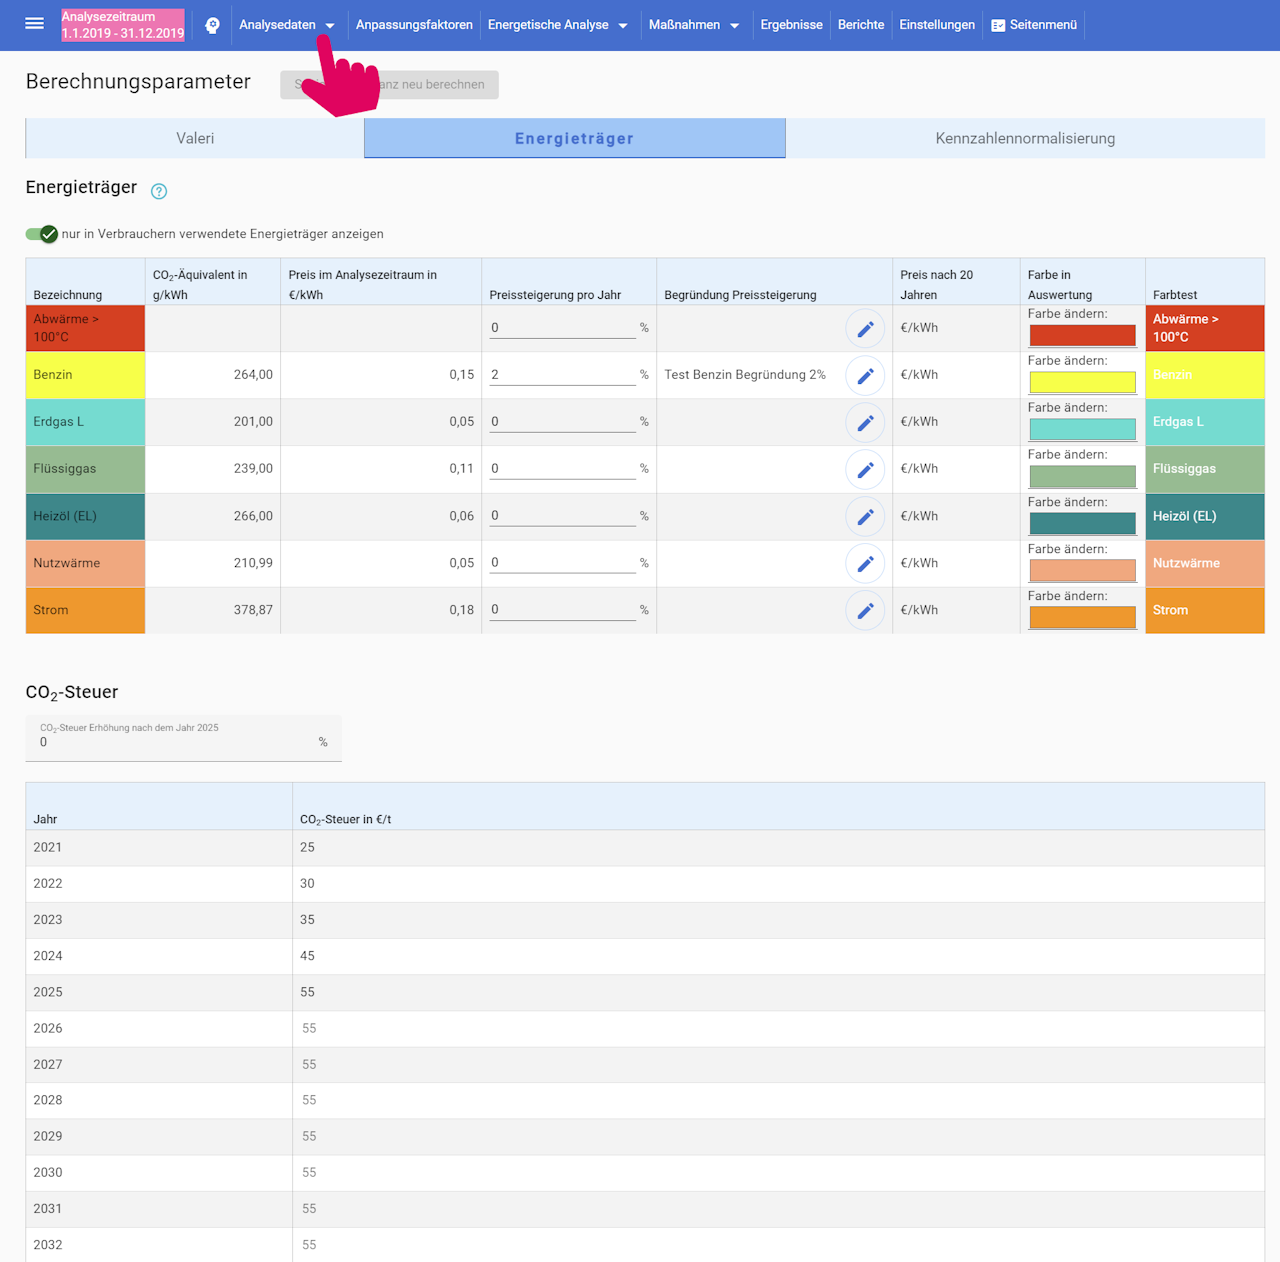Image resolution: width=1280 pixels, height=1262 pixels.
Task: Open the Anpassungsfaktoren page
Action: coord(414,25)
